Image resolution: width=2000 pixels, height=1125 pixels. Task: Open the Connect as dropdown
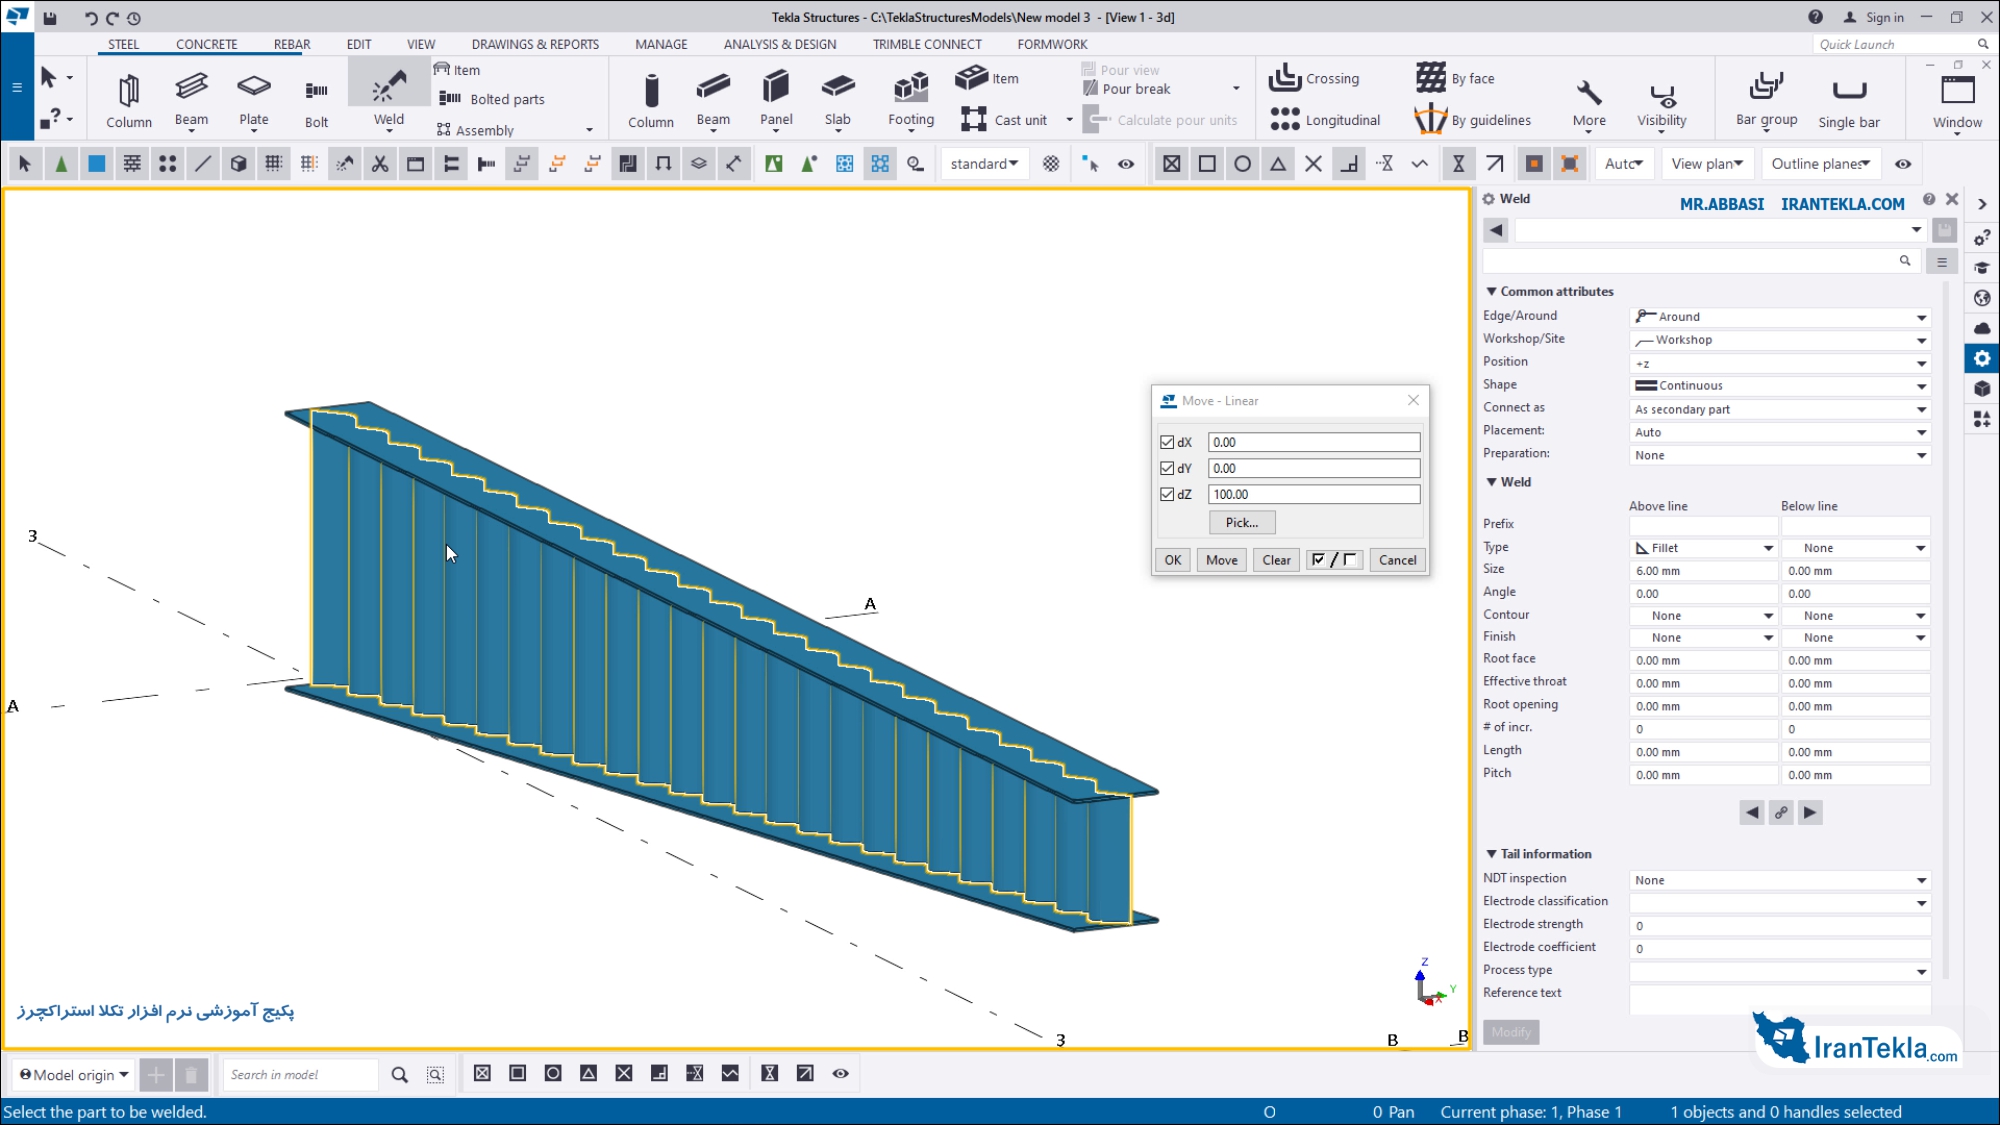[1780, 409]
